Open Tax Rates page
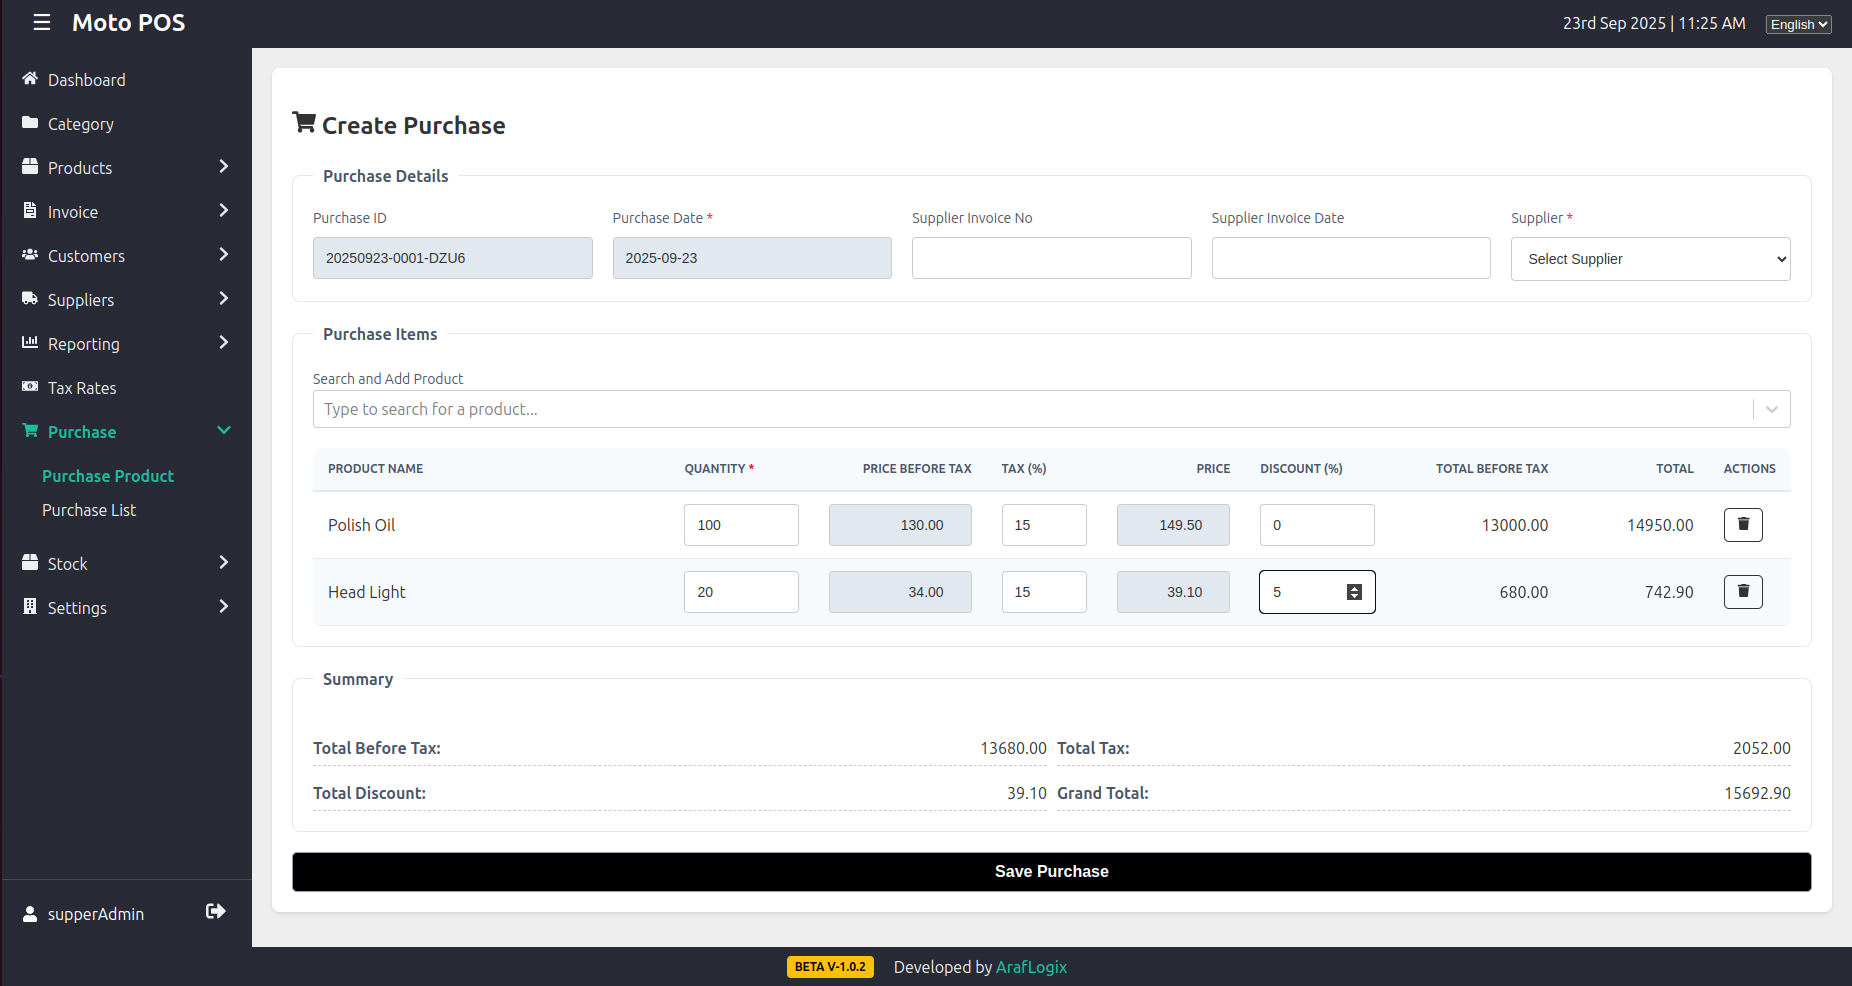 coord(81,388)
